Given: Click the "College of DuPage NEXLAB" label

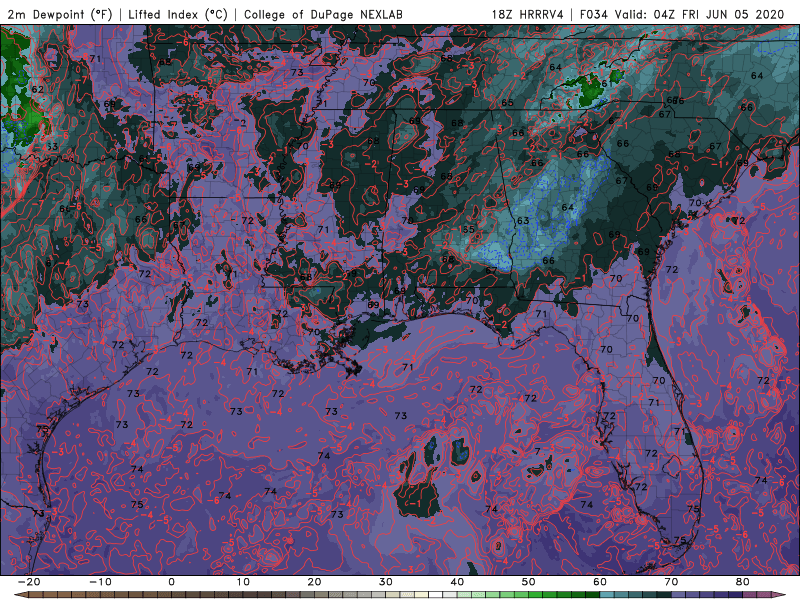Looking at the screenshot, I should pyautogui.click(x=323, y=14).
